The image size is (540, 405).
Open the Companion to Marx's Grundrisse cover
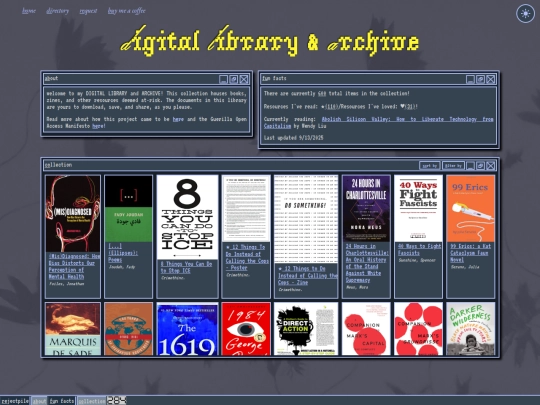tap(418, 329)
